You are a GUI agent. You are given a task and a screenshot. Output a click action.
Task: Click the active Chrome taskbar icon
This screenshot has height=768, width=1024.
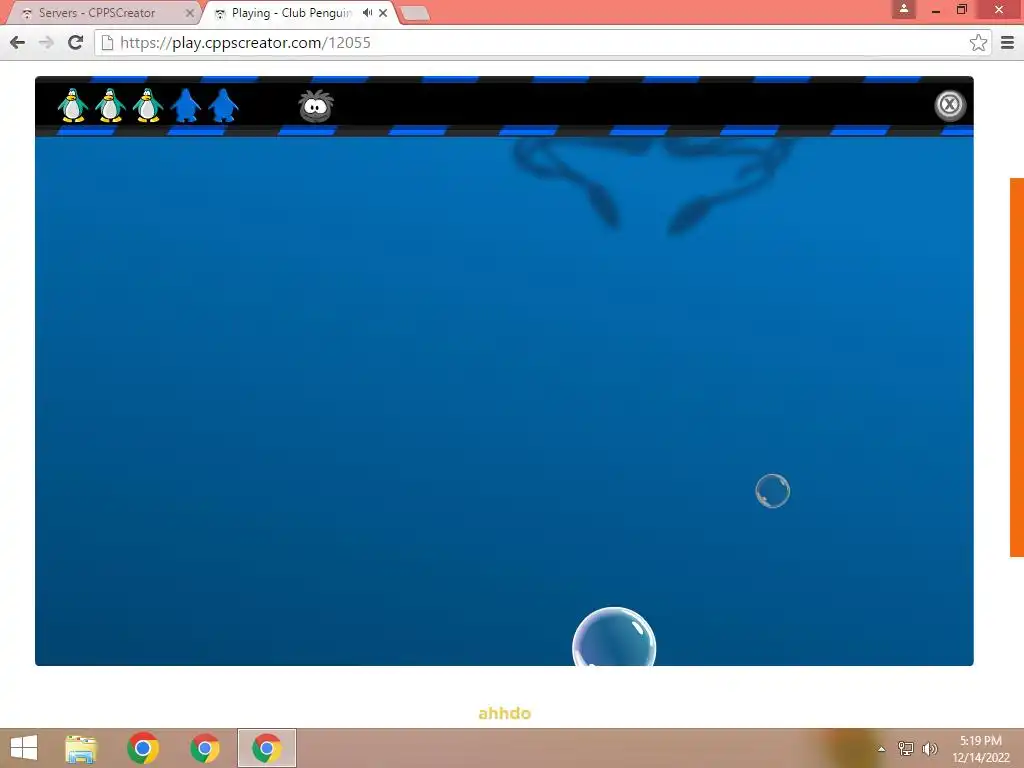(266, 748)
